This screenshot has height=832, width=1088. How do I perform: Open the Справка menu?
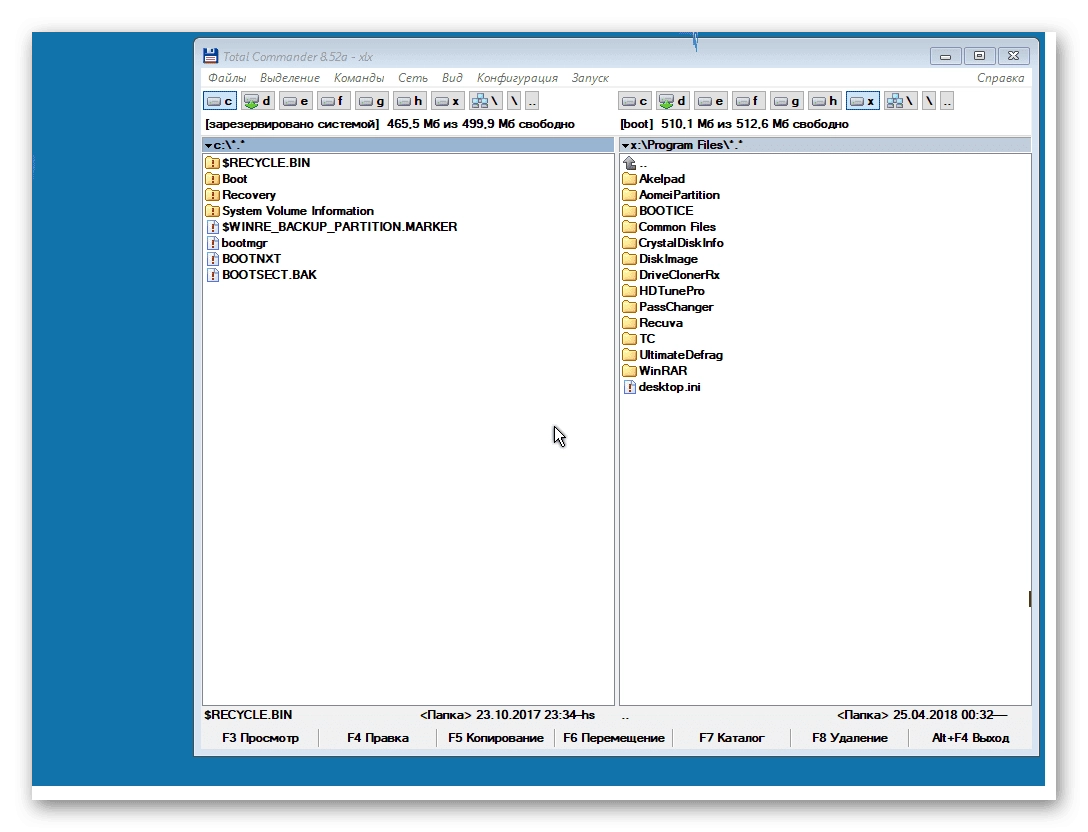[1001, 78]
